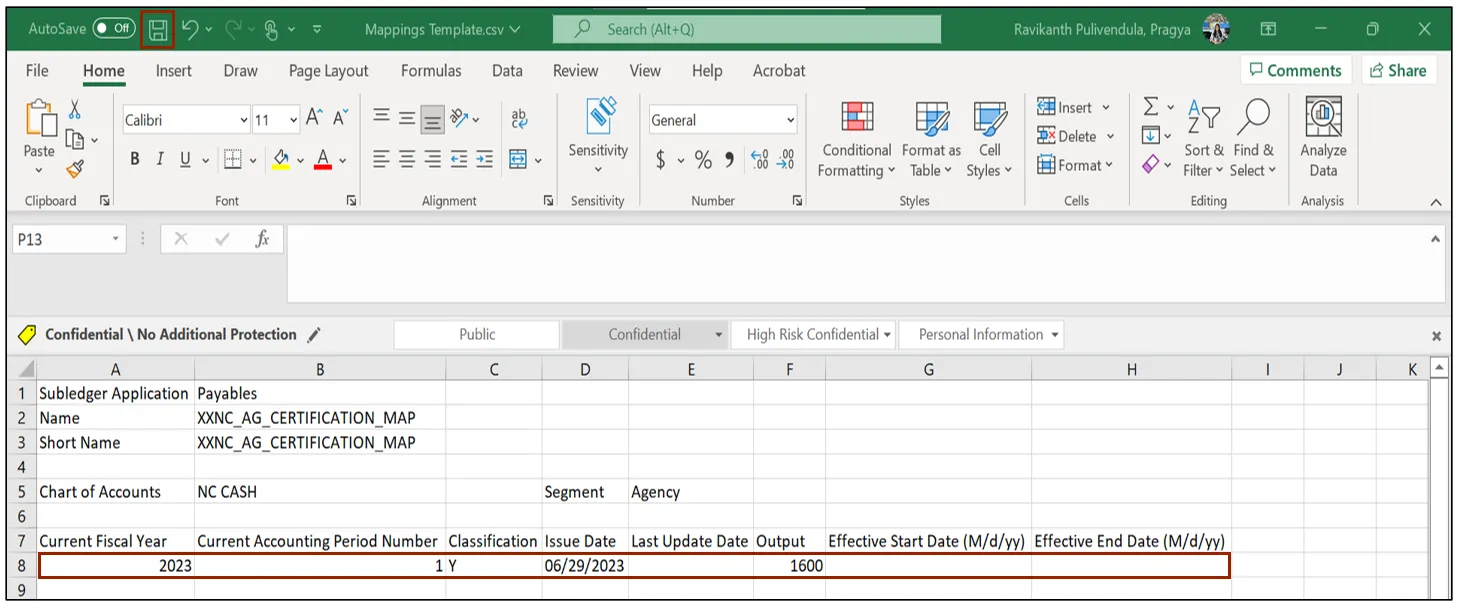Click the Comments button
Viewport: 1459px width, 606px height.
tap(1295, 70)
